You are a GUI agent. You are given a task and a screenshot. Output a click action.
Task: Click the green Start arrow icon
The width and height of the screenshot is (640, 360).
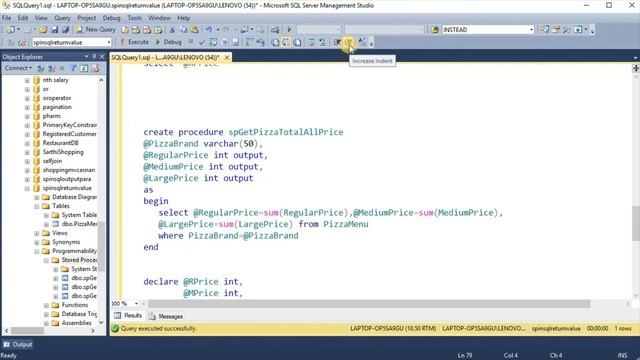(289, 29)
